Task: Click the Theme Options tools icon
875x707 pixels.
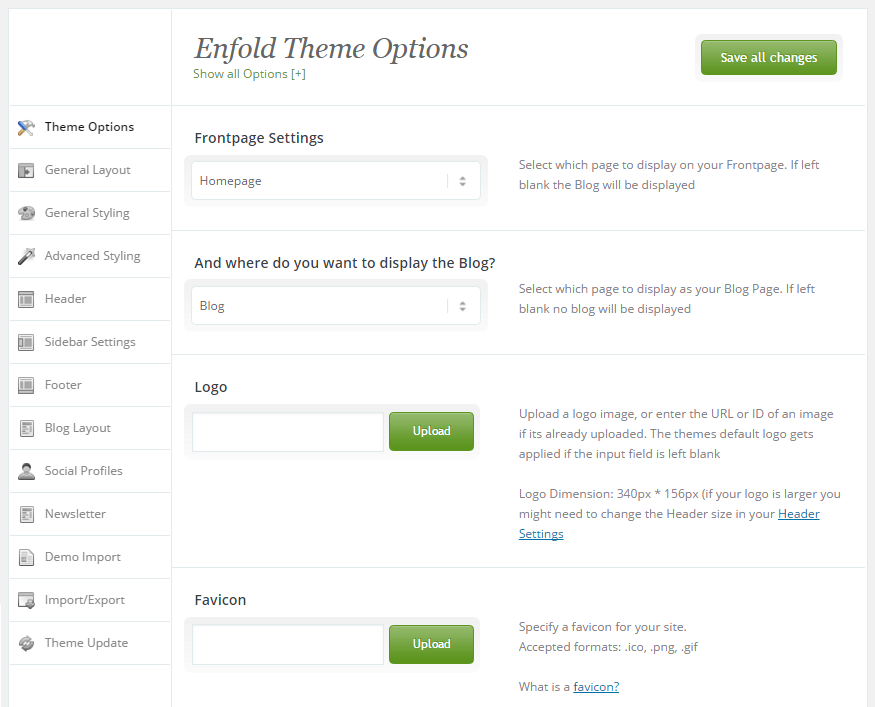Action: (26, 128)
